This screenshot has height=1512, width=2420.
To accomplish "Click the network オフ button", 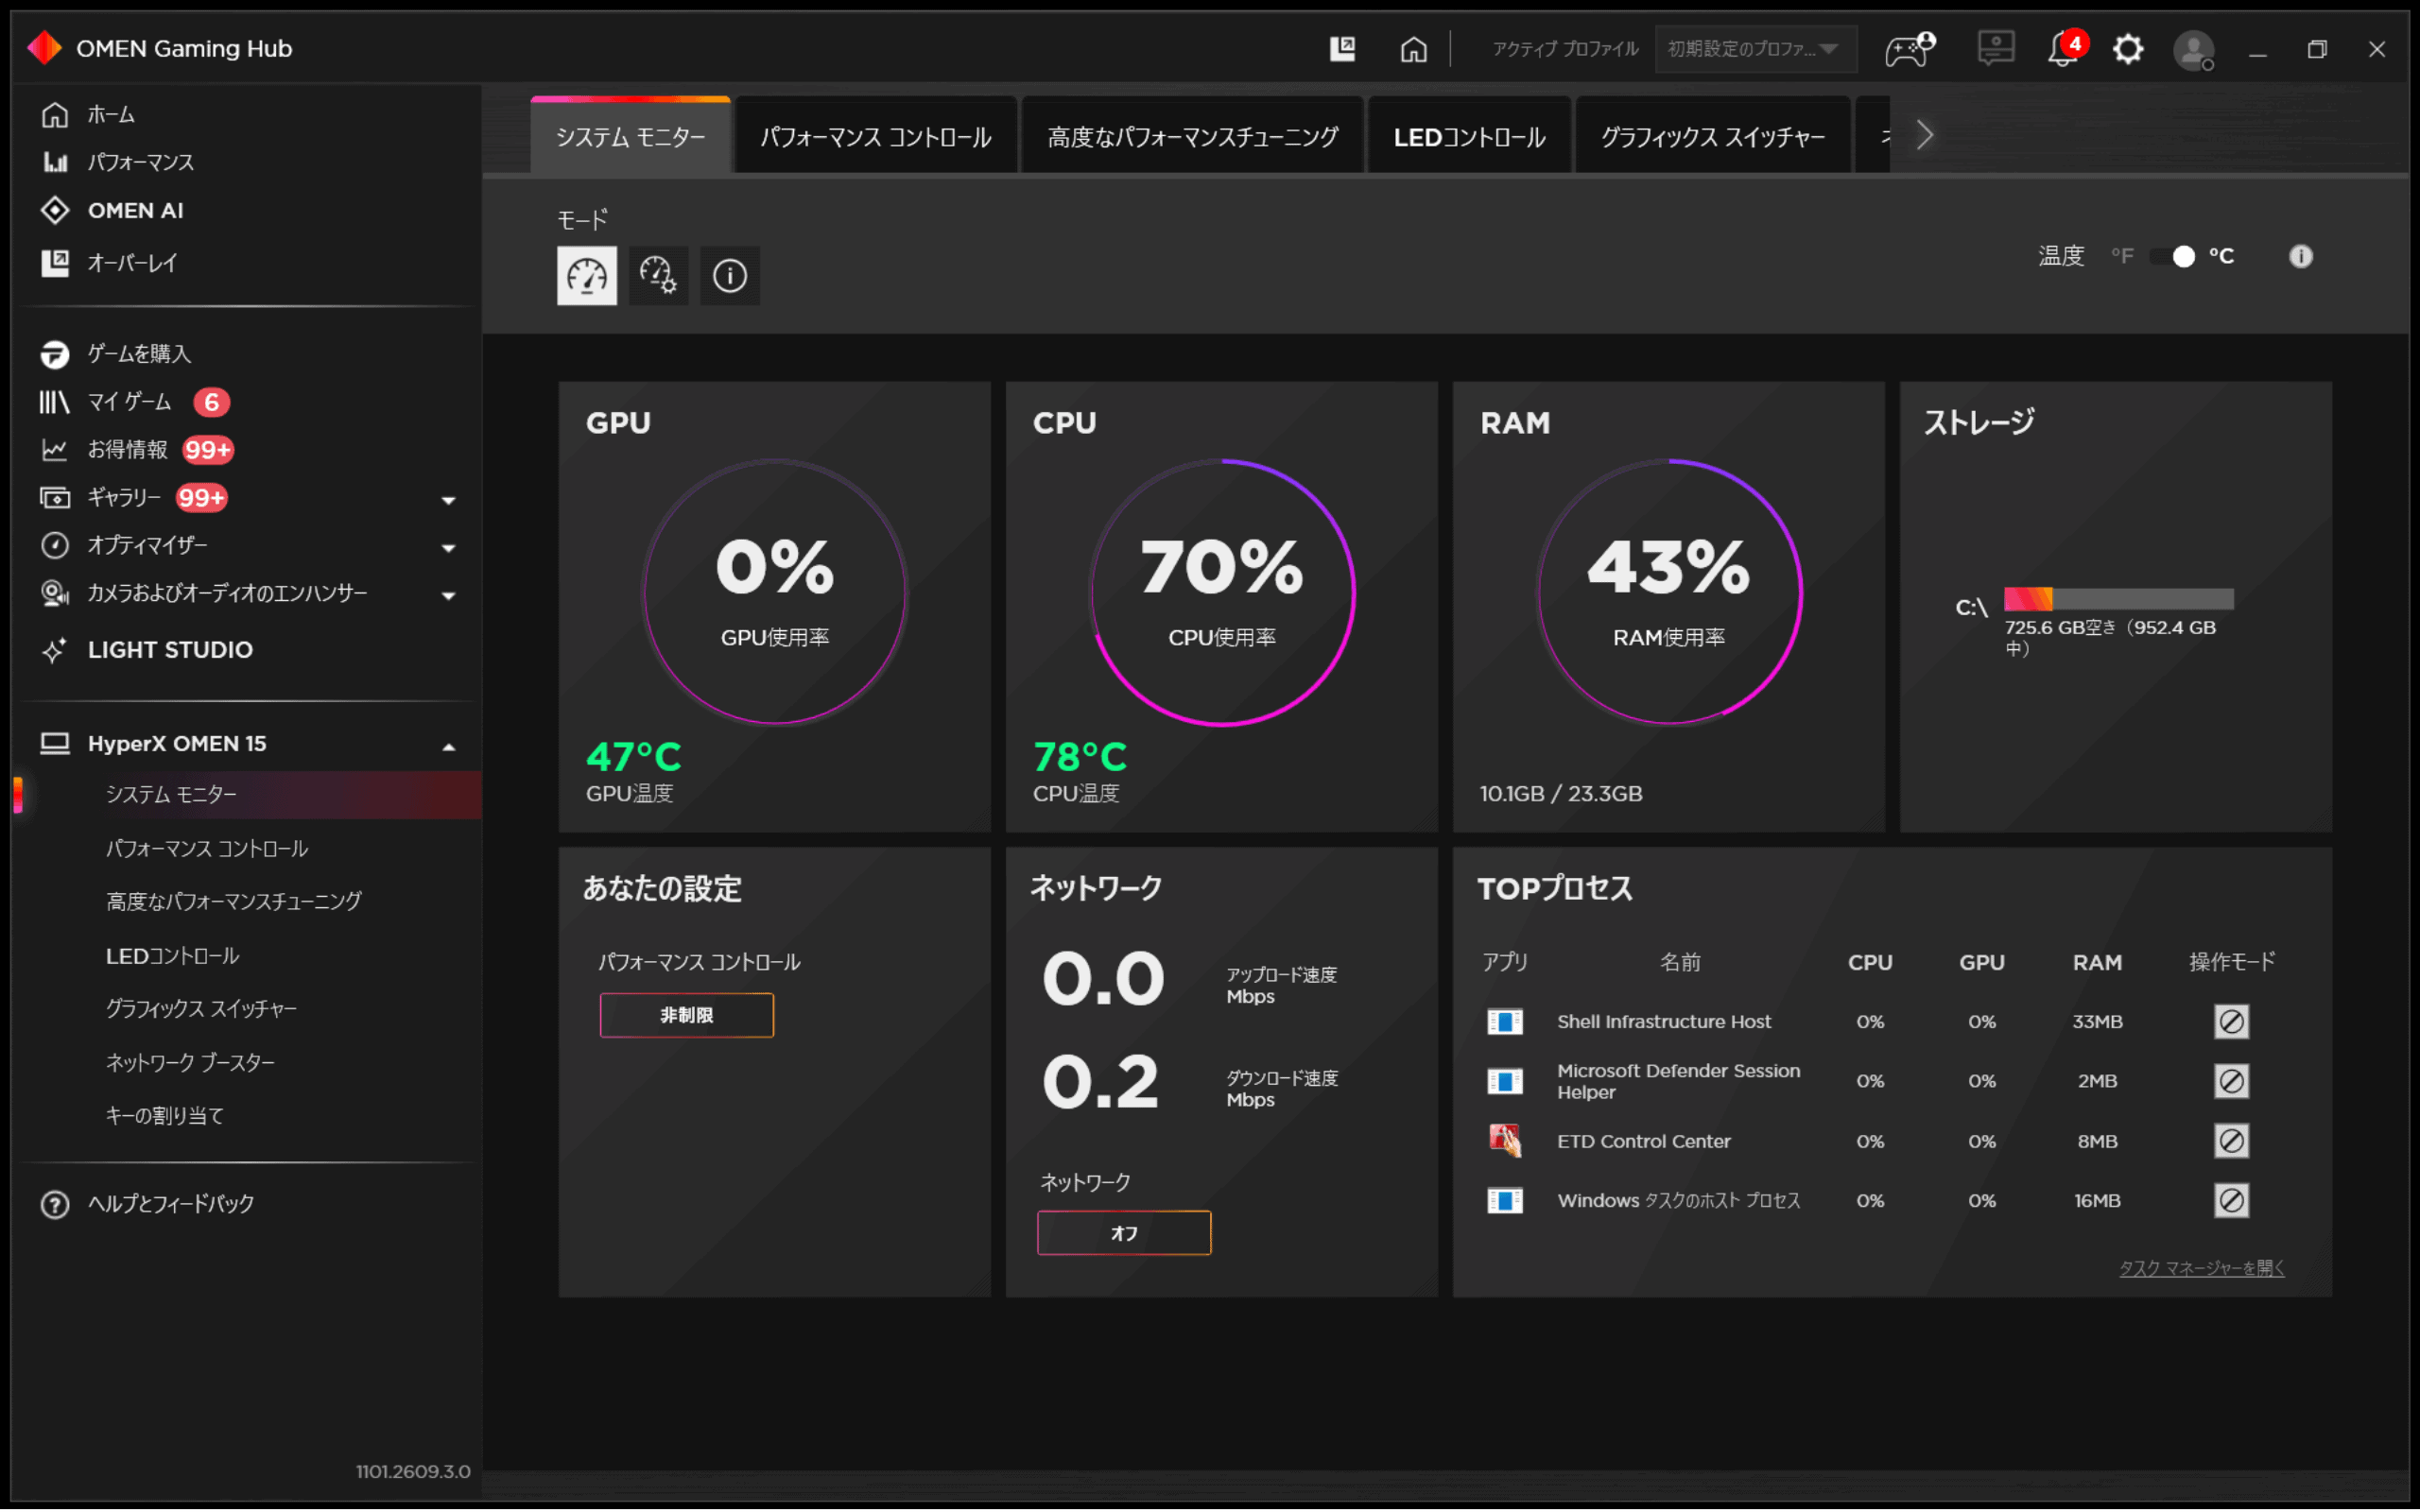I will 1124,1232.
